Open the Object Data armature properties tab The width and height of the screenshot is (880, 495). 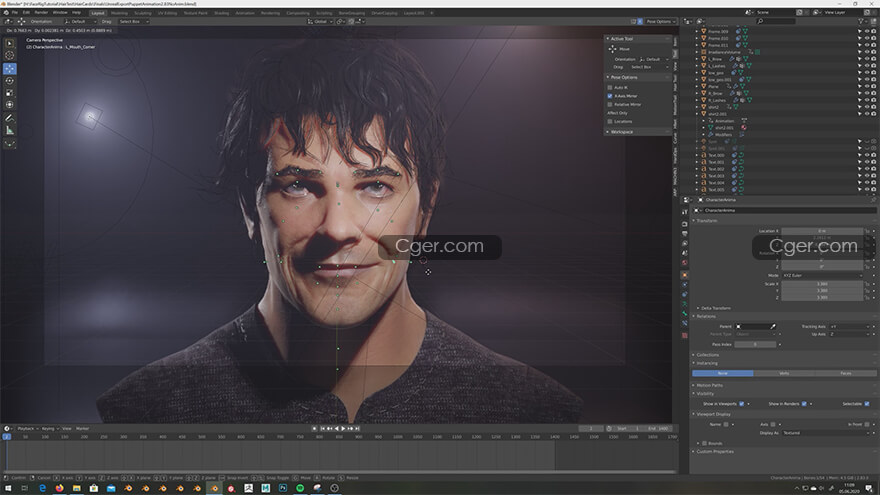point(685,304)
